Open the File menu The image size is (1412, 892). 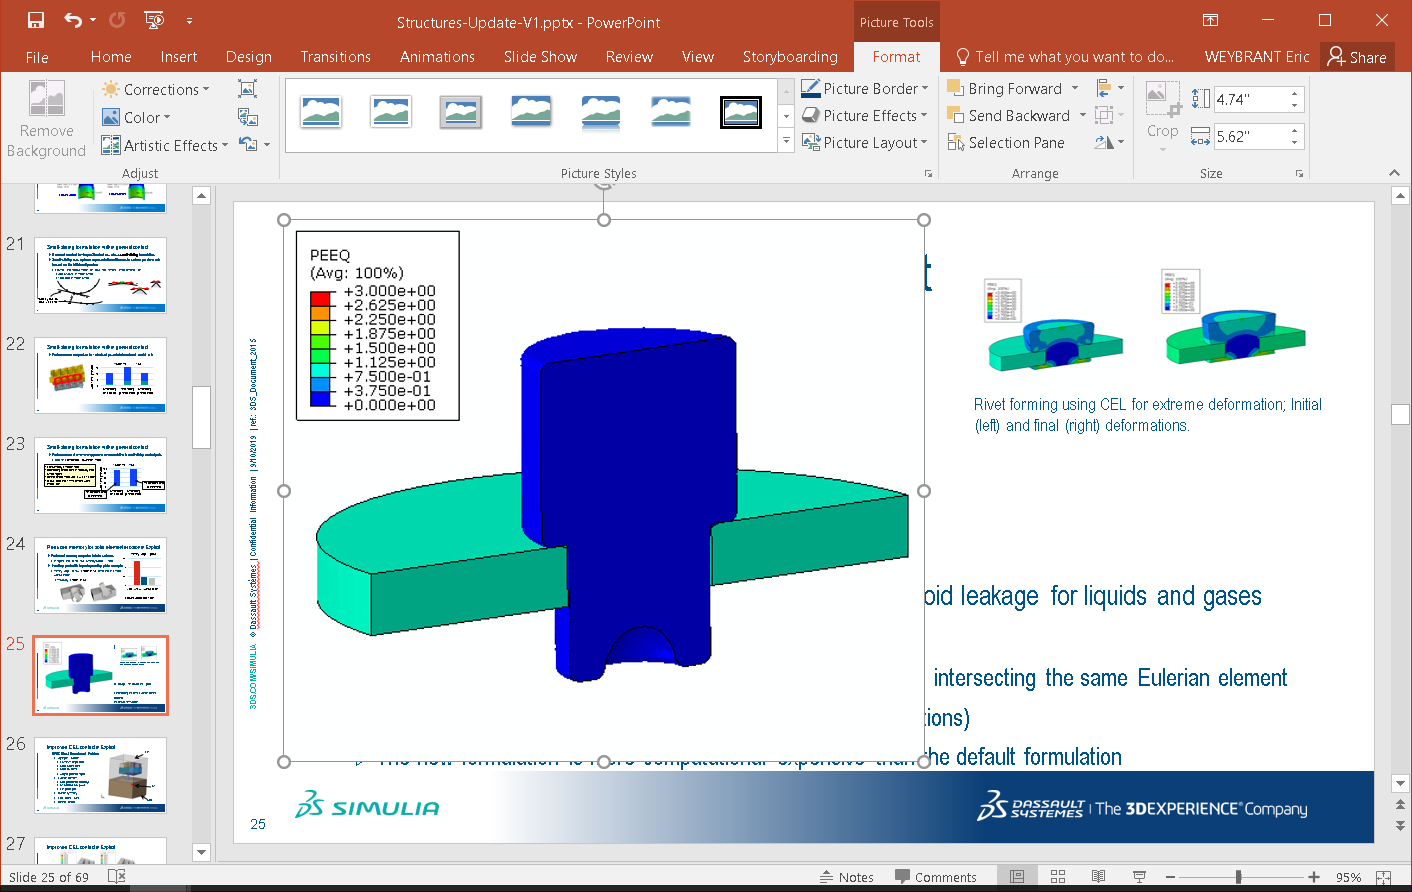(x=37, y=57)
